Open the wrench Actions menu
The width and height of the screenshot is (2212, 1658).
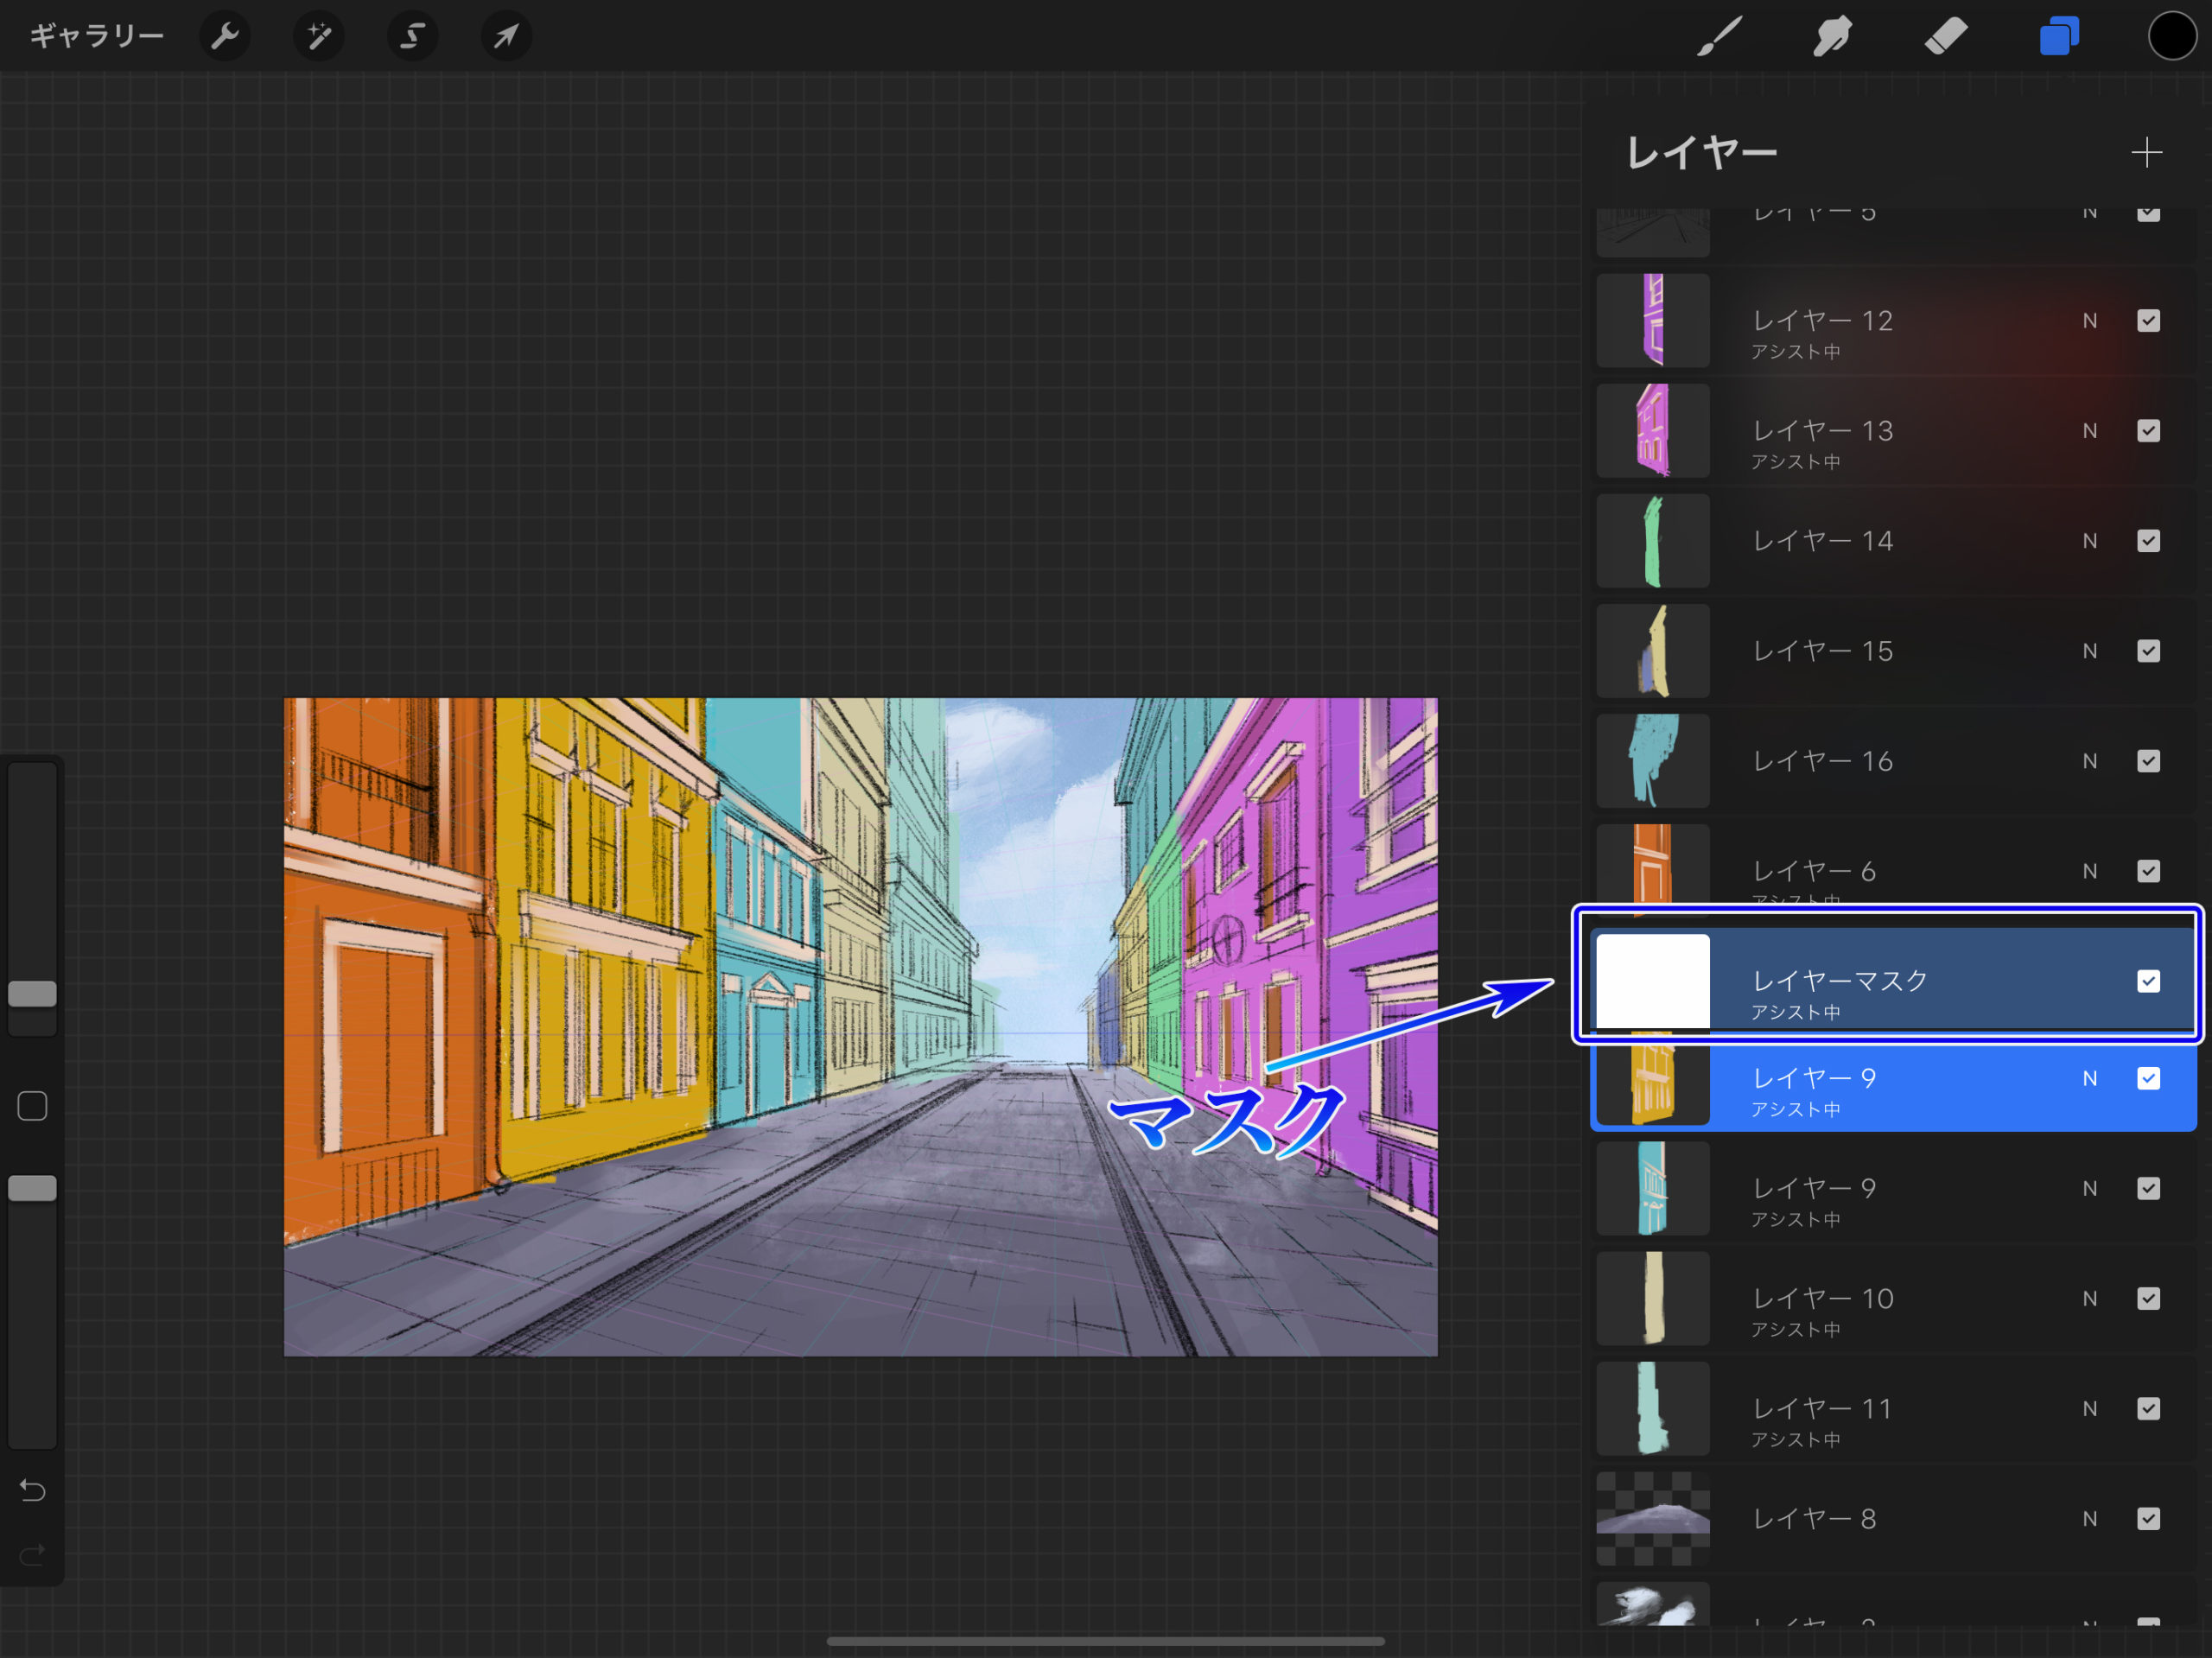[x=225, y=37]
